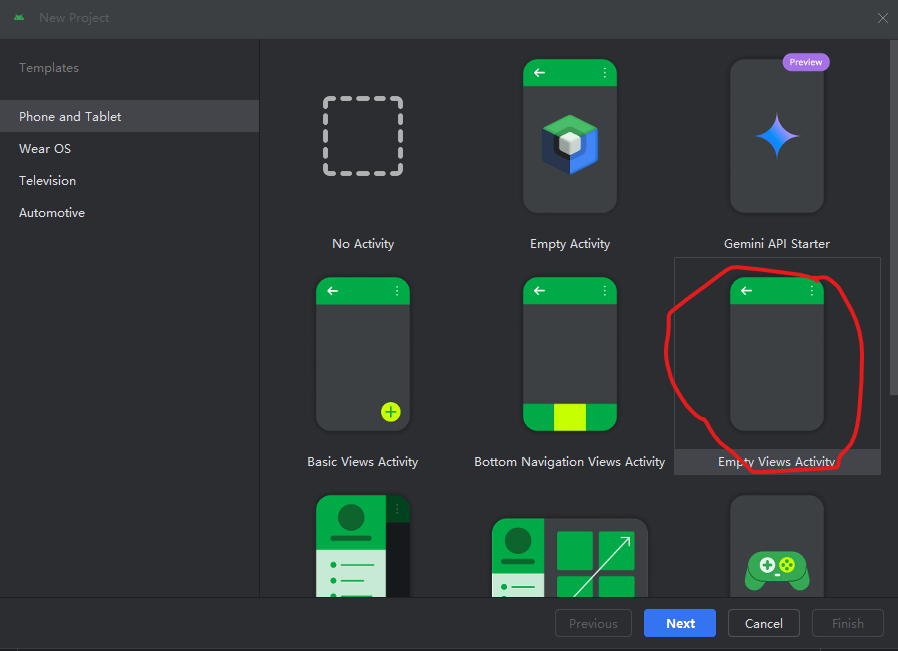
Task: Switch to the Automotive templates
Action: click(x=129, y=212)
